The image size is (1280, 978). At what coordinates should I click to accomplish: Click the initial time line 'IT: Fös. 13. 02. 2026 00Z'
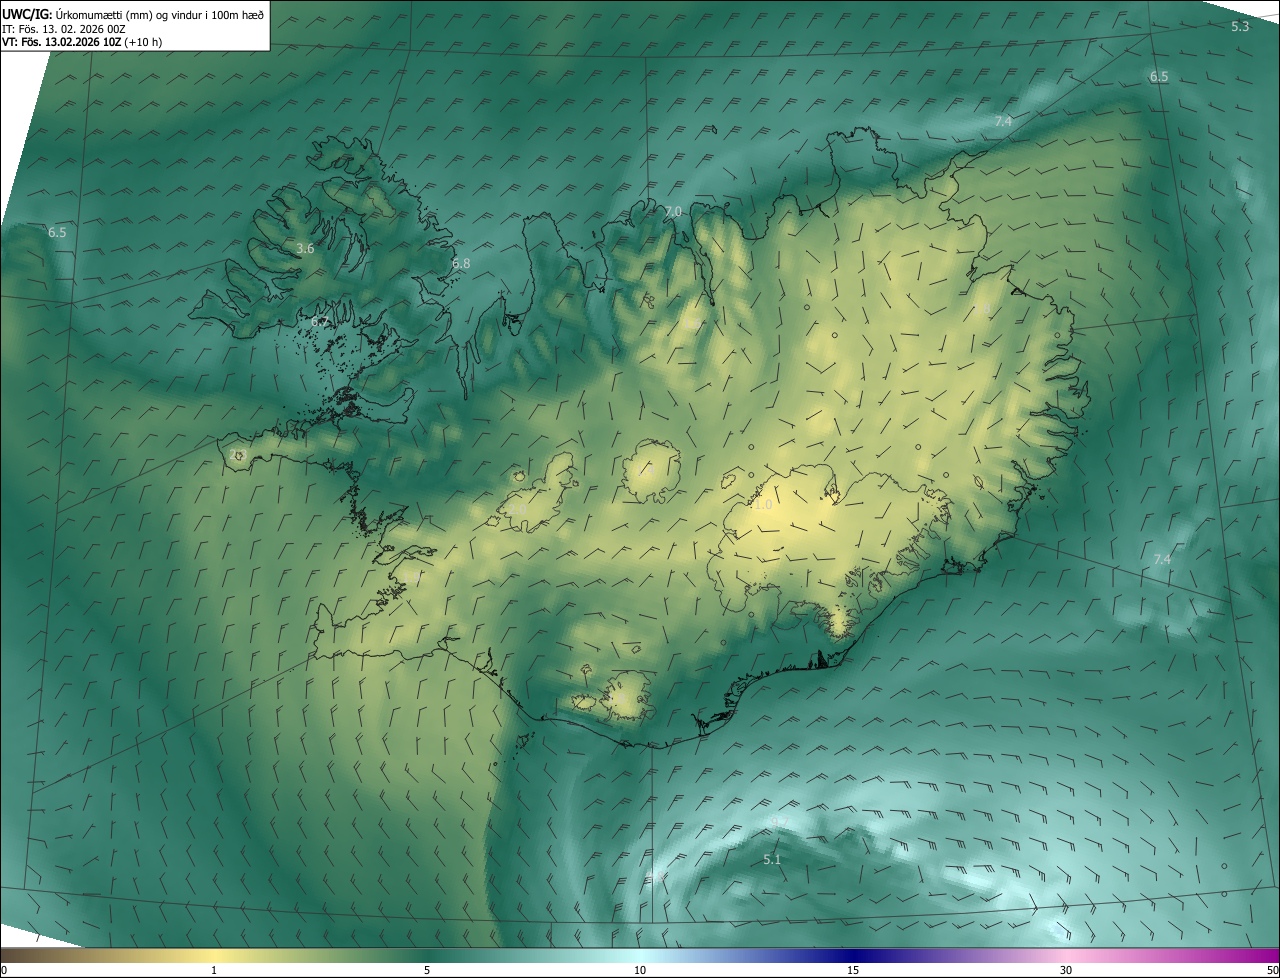63,29
